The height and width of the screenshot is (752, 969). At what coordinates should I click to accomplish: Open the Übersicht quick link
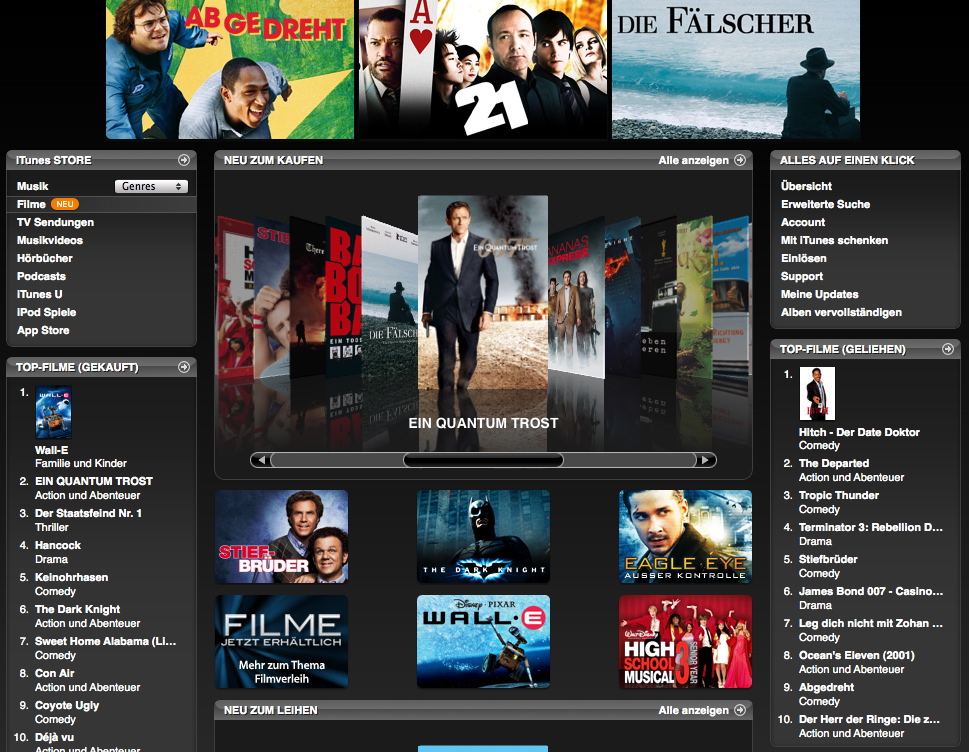point(806,186)
